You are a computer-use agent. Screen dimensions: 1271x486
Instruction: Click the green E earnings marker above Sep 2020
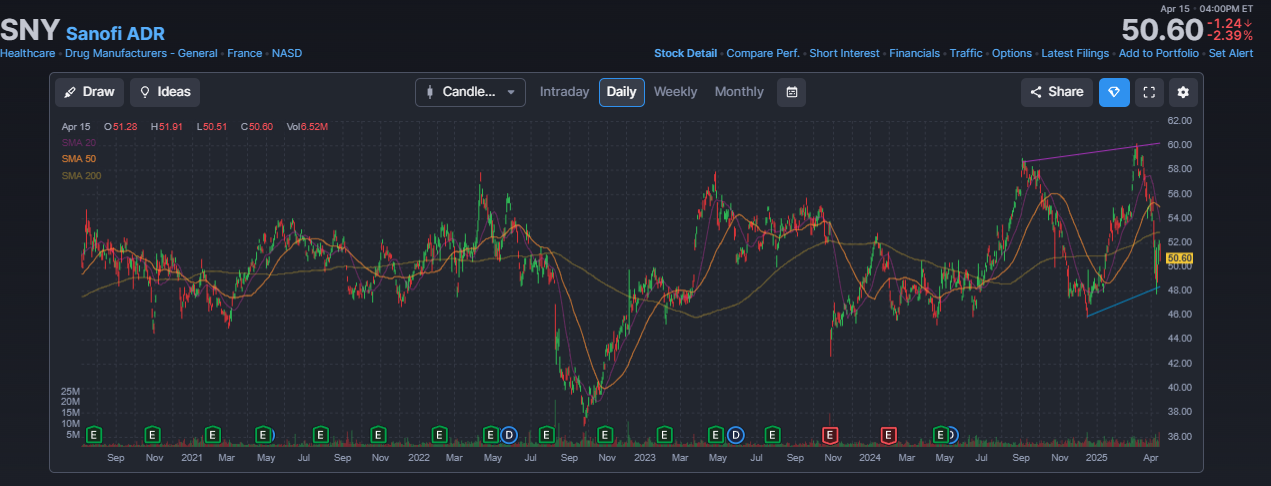point(95,434)
